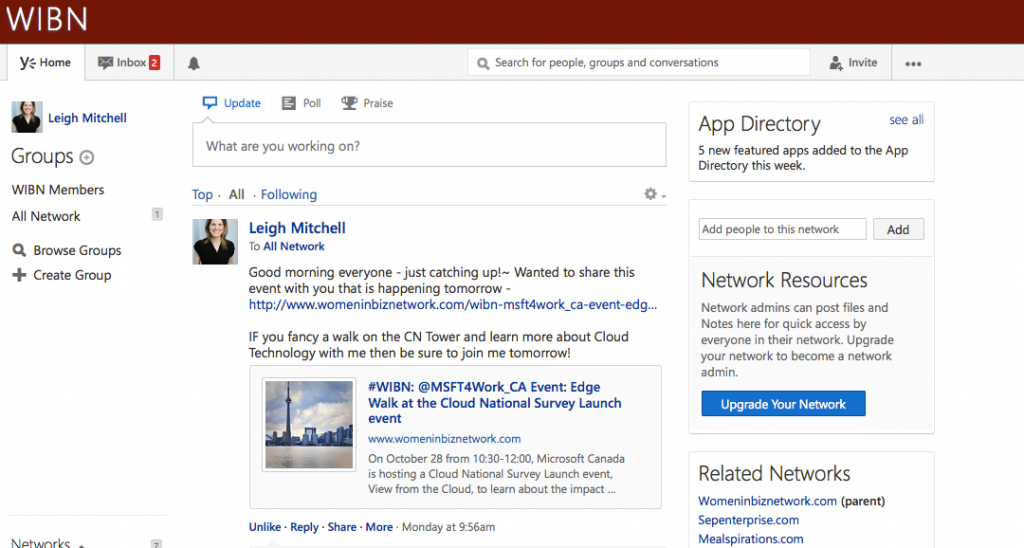Click Unlike on the post
The width and height of the screenshot is (1024, 548).
(264, 527)
